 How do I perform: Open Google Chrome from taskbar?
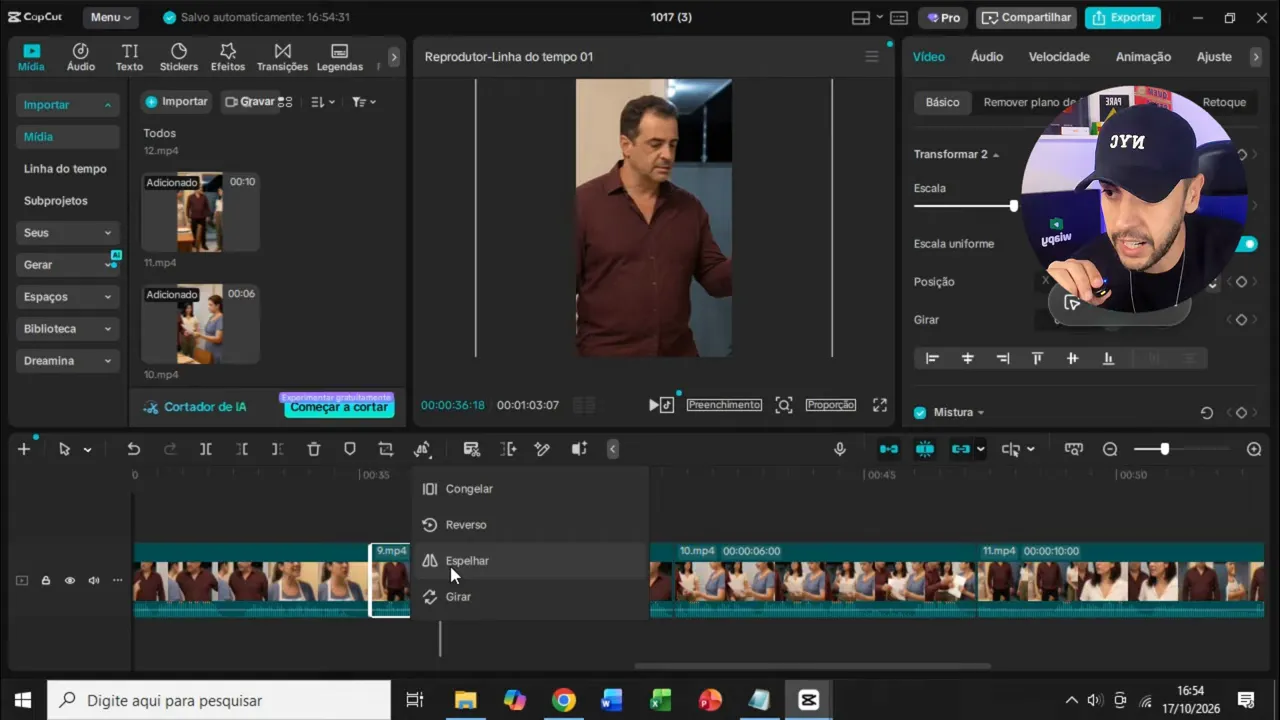[x=563, y=700]
